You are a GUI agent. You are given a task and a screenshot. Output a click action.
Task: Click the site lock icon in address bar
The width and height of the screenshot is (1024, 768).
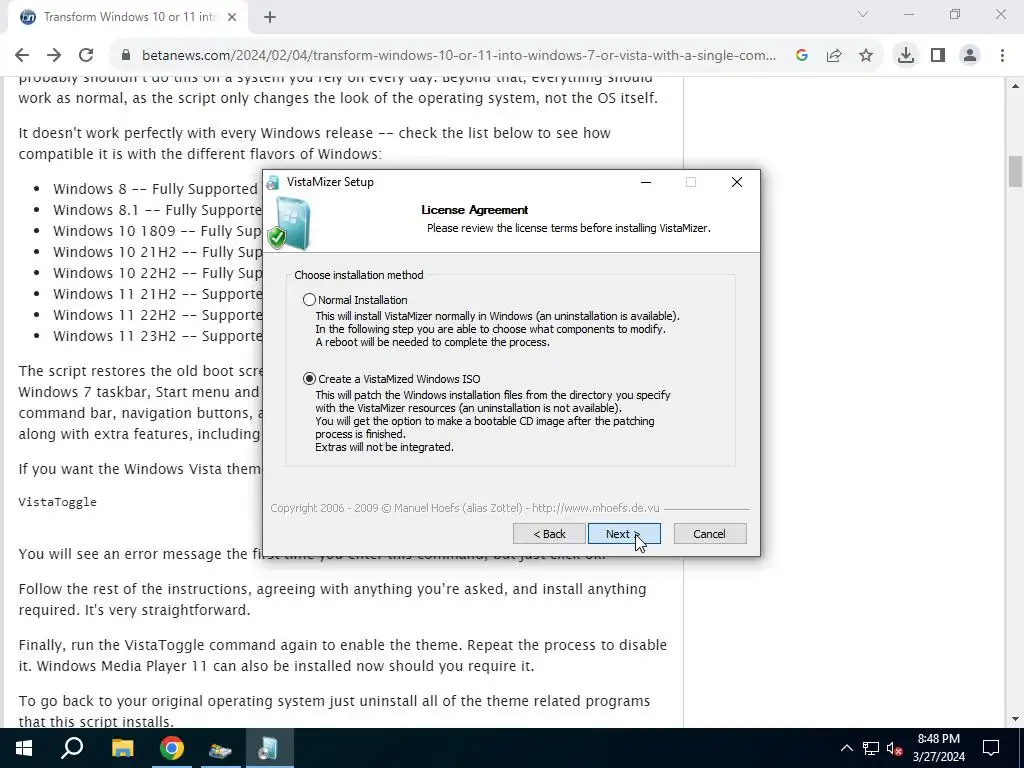127,56
